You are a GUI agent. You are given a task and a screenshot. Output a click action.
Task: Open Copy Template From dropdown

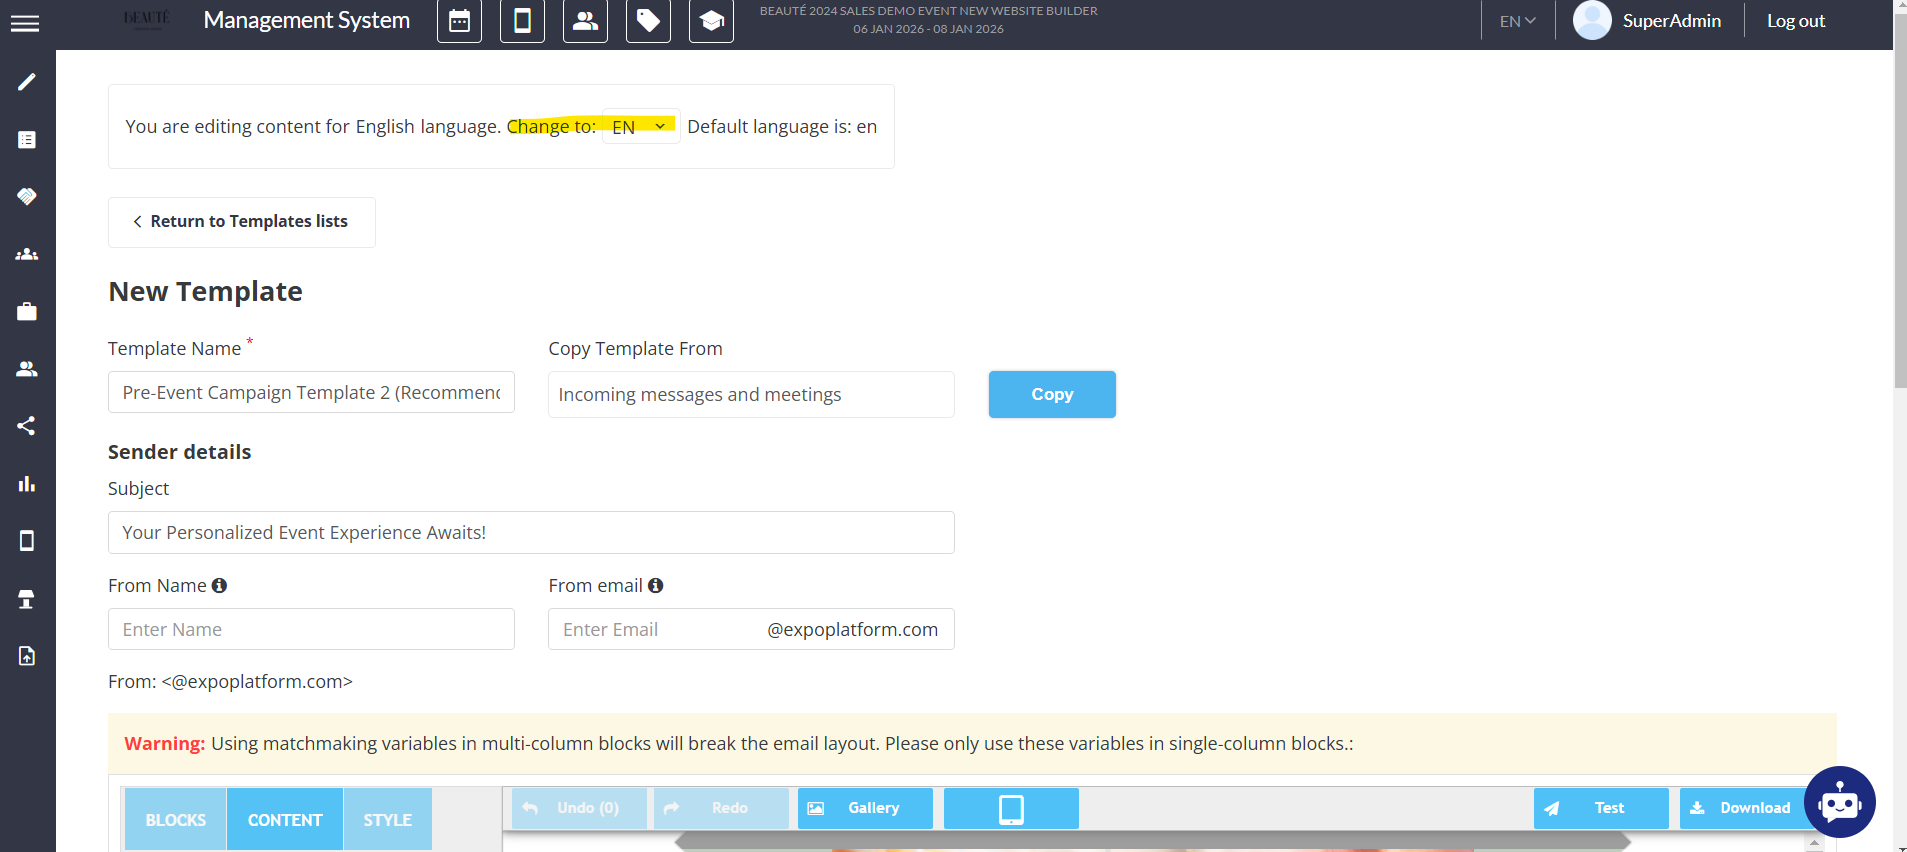[751, 395]
